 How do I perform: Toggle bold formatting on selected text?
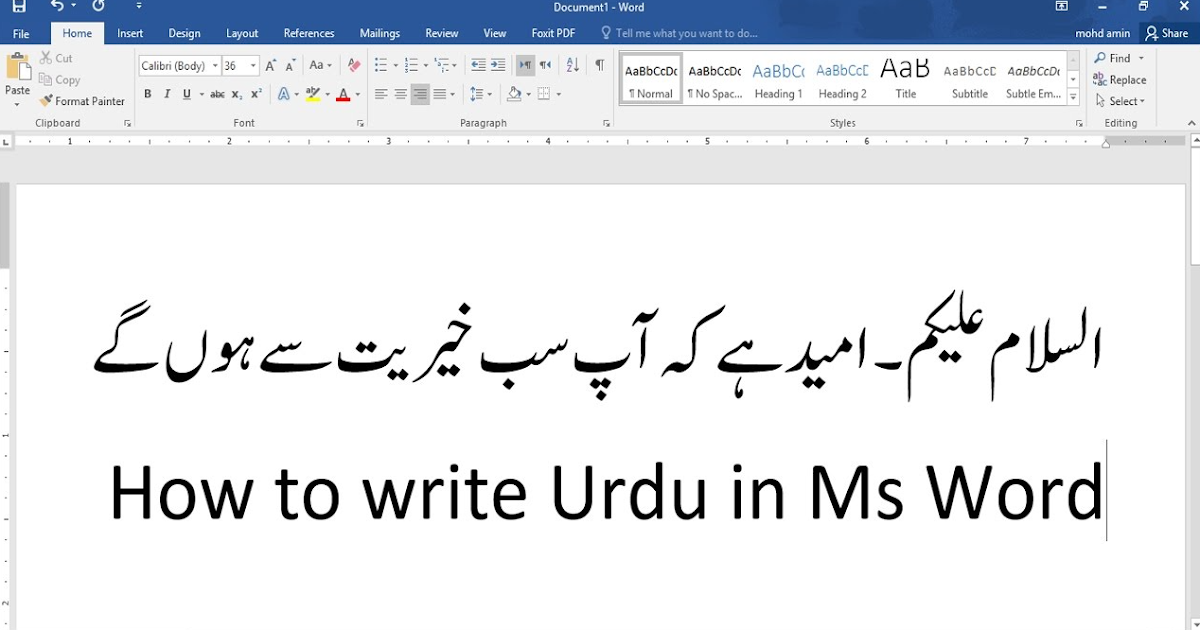(x=147, y=93)
